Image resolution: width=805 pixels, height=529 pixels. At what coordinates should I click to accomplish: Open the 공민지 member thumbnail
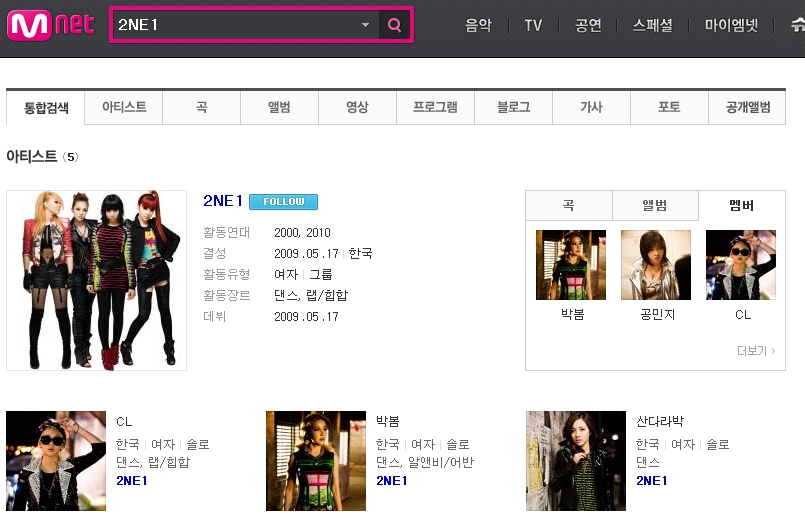click(x=656, y=265)
